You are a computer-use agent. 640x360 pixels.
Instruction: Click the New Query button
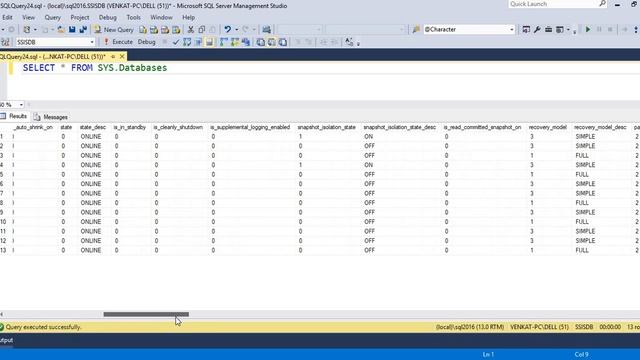114,29
